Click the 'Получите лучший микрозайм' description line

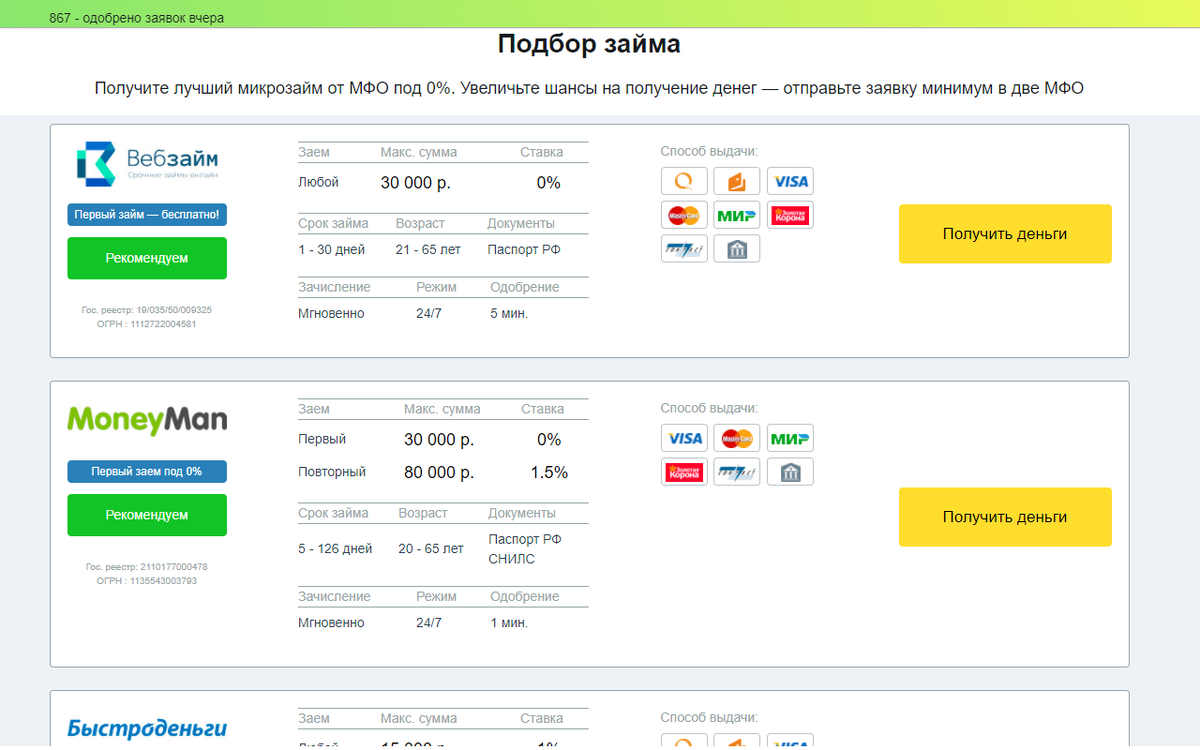589,88
